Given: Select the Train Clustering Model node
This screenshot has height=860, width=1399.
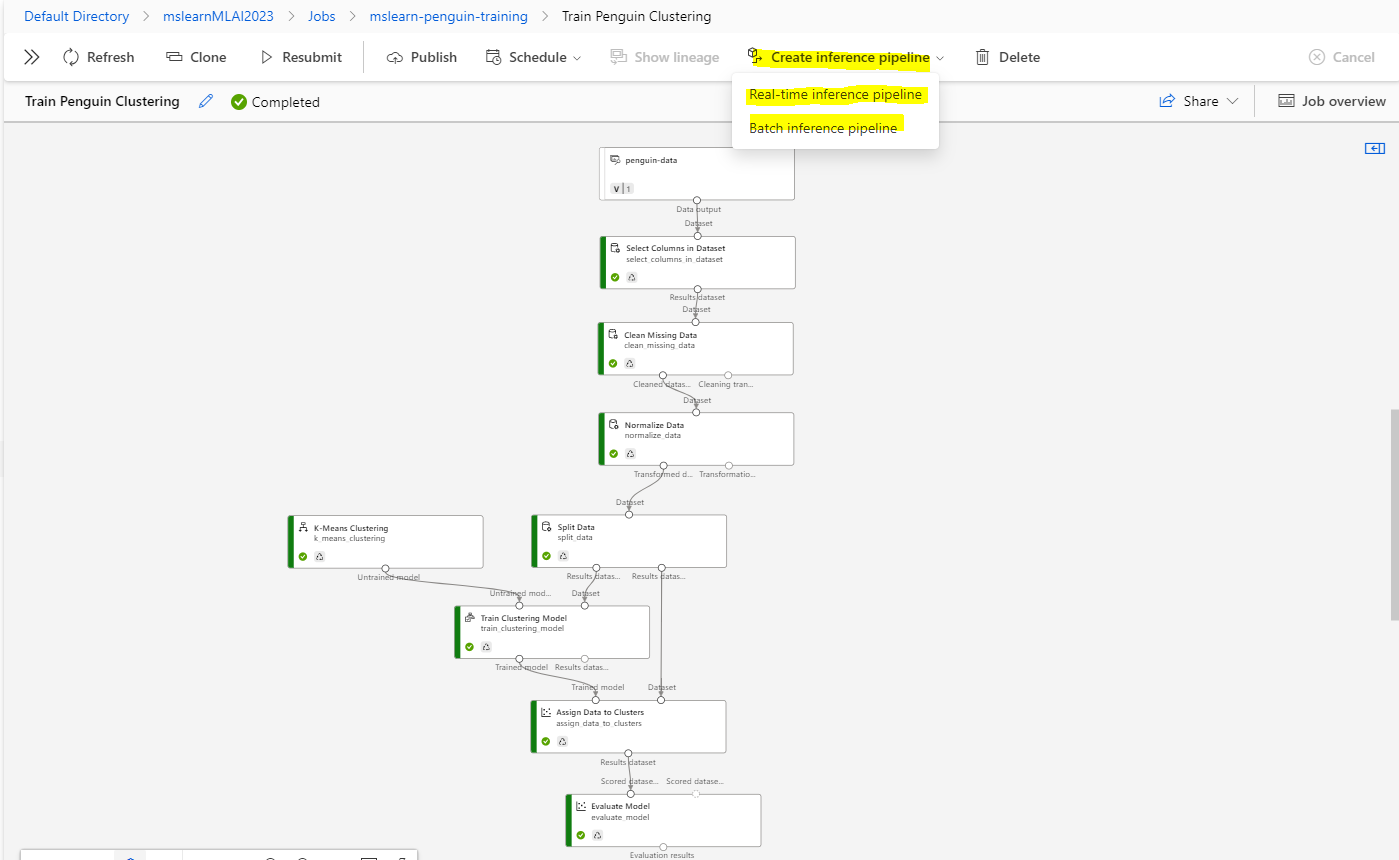Looking at the screenshot, I should click(552, 632).
